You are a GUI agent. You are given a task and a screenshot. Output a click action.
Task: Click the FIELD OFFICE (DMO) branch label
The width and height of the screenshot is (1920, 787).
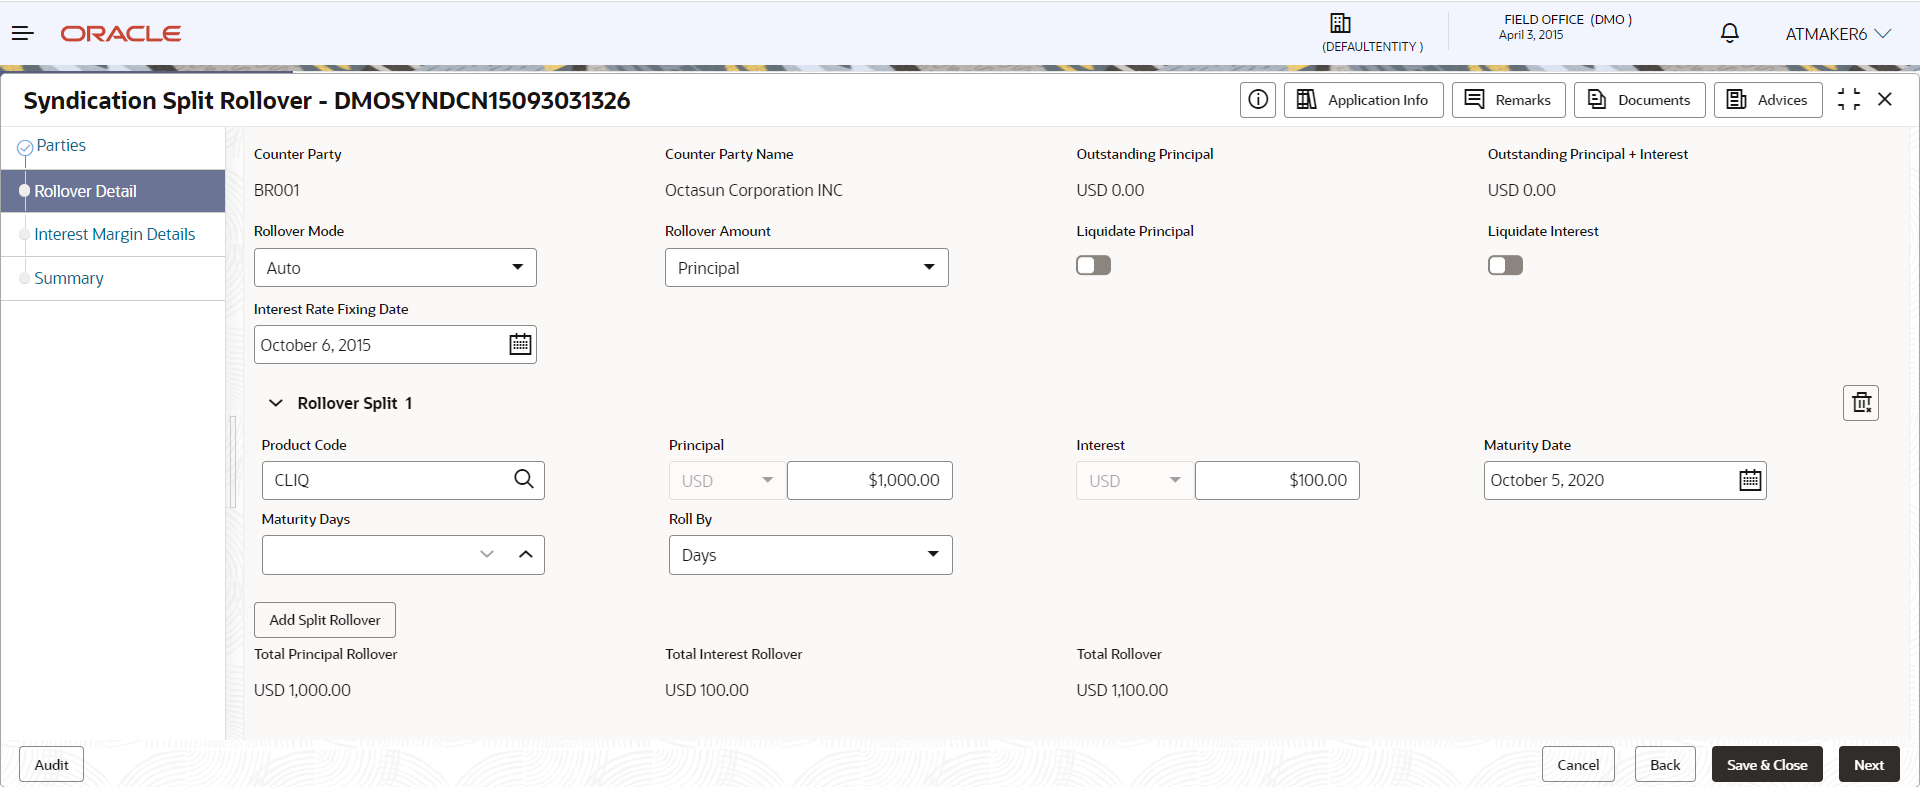coord(1568,20)
